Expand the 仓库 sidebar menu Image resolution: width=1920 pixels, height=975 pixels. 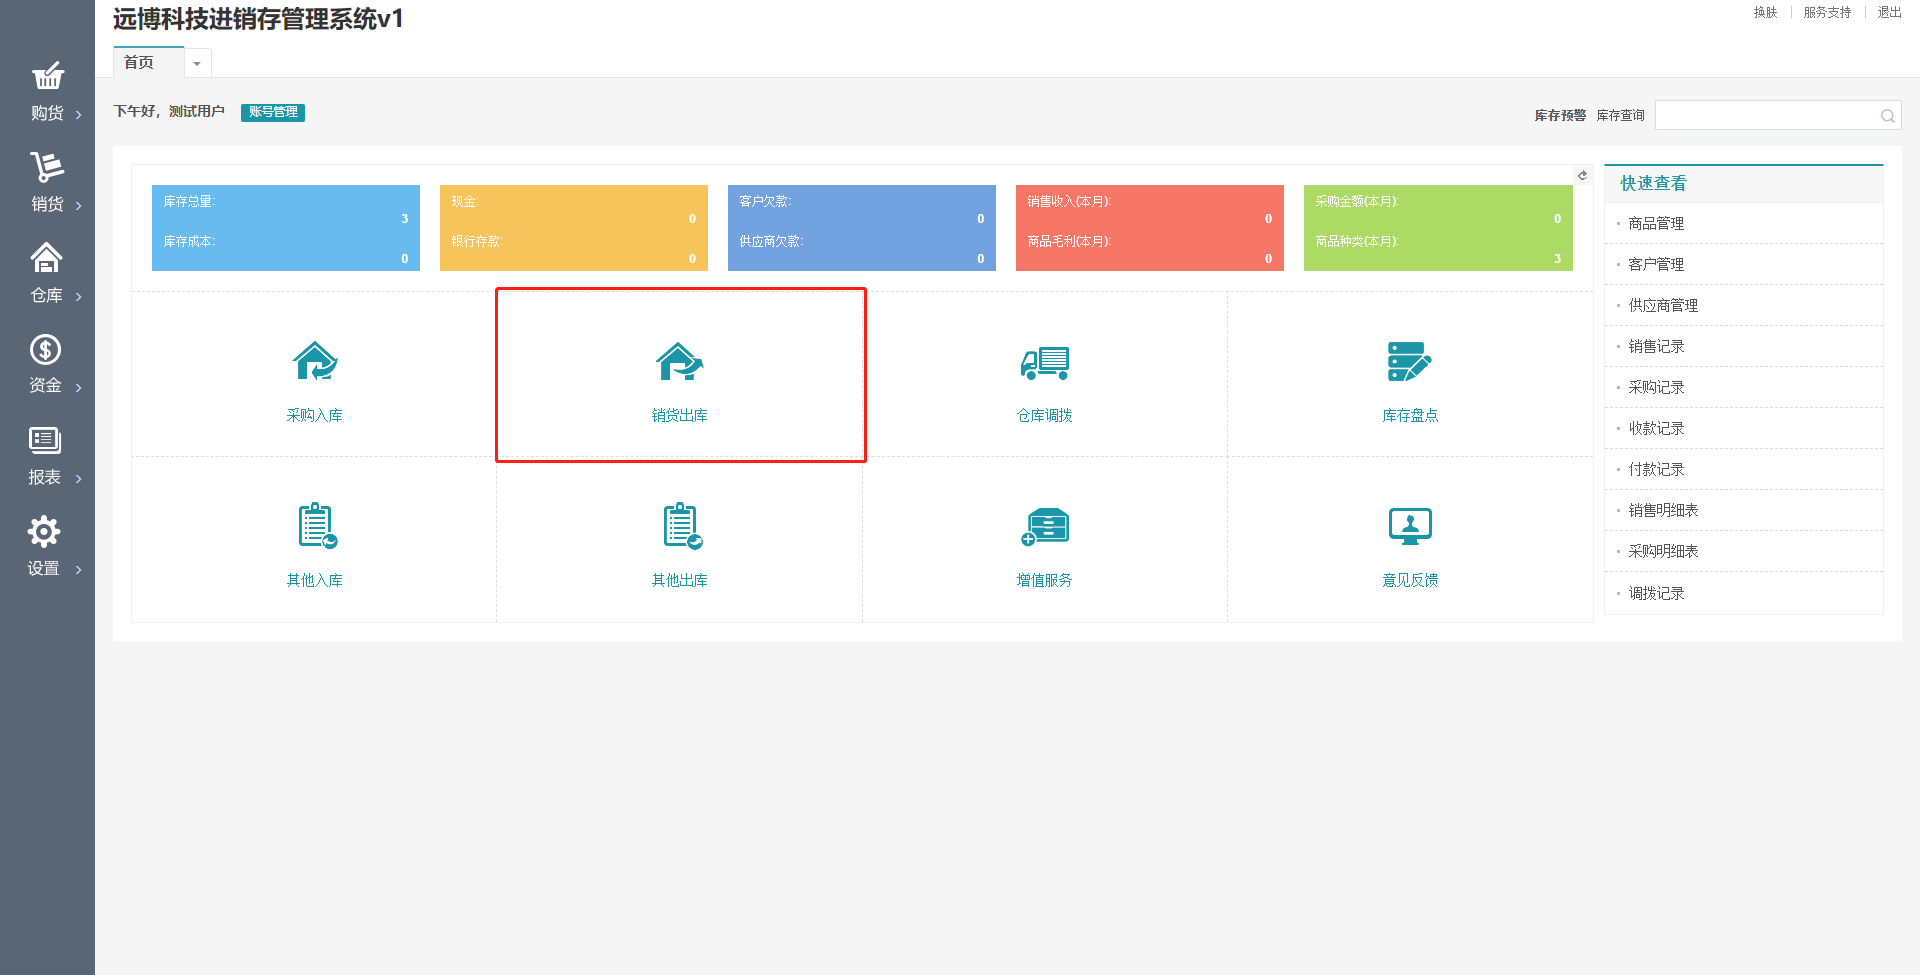coord(47,274)
